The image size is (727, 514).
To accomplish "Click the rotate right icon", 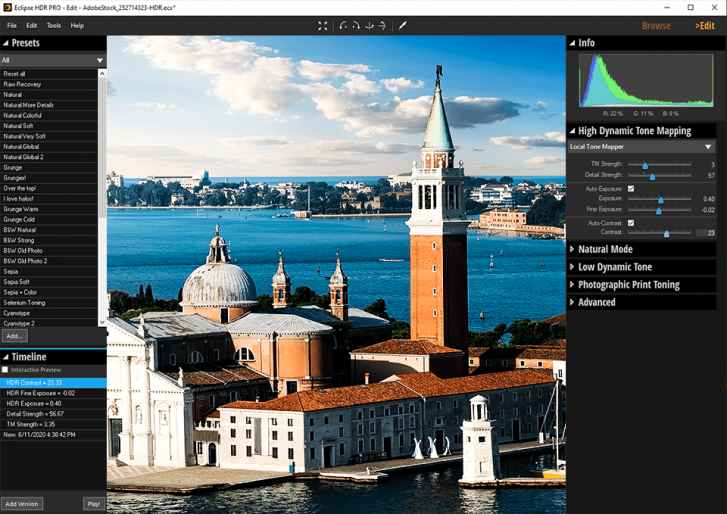I will click(356, 25).
